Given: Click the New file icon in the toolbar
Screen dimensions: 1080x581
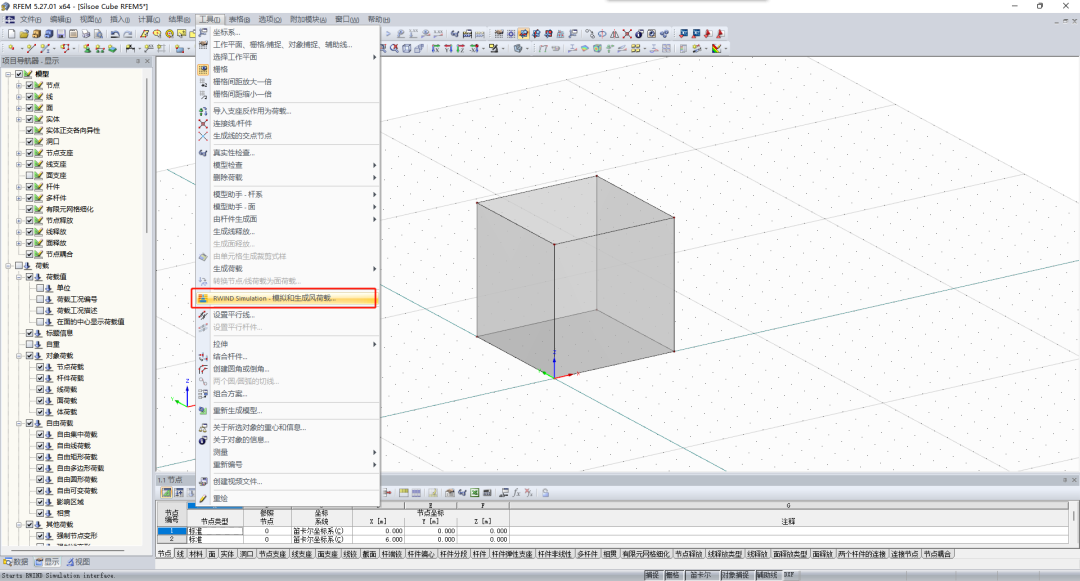Looking at the screenshot, I should [12, 33].
